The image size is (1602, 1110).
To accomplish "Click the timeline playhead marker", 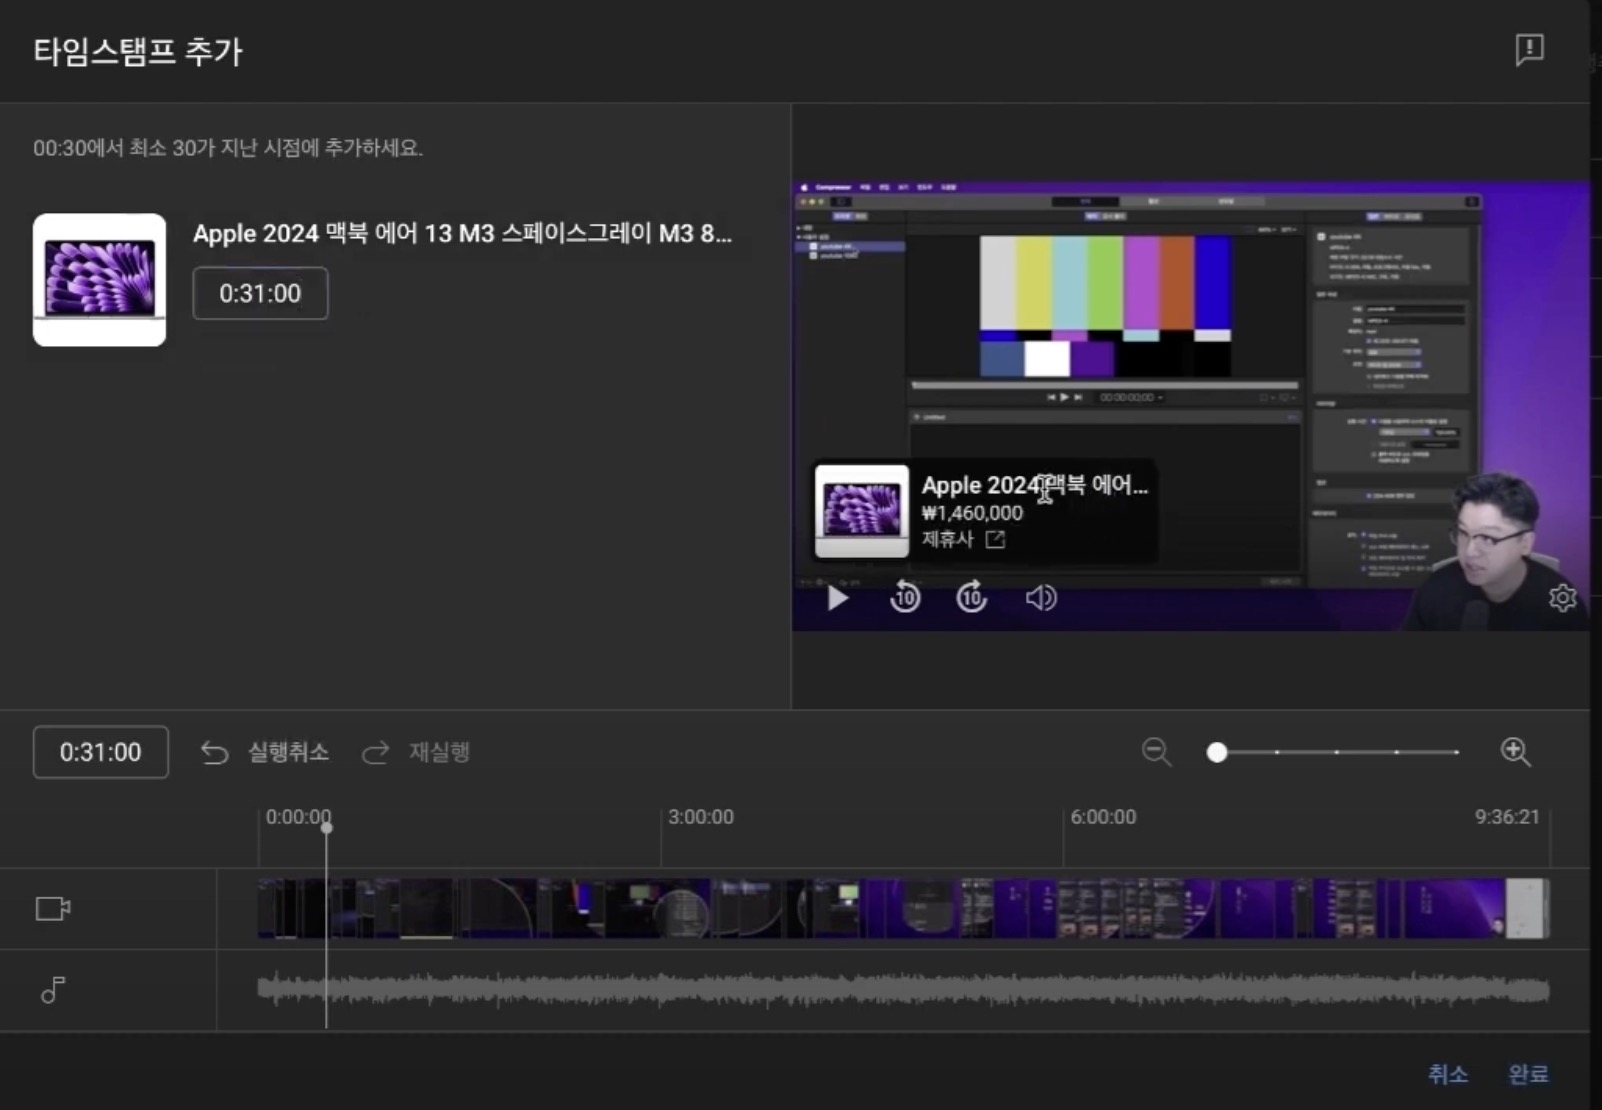I will (327, 827).
